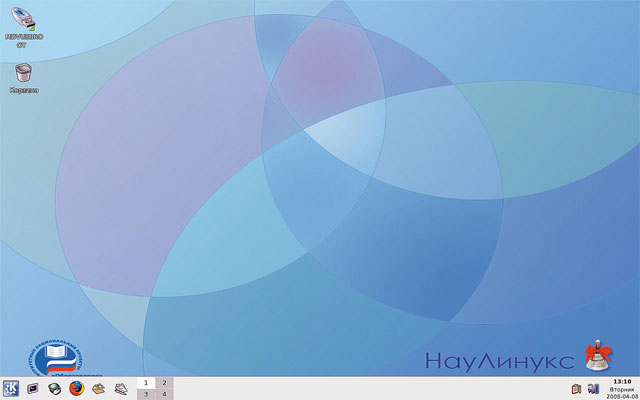Open the home folder panel icon
Viewport: 640px width, 400px height.
coord(98,389)
